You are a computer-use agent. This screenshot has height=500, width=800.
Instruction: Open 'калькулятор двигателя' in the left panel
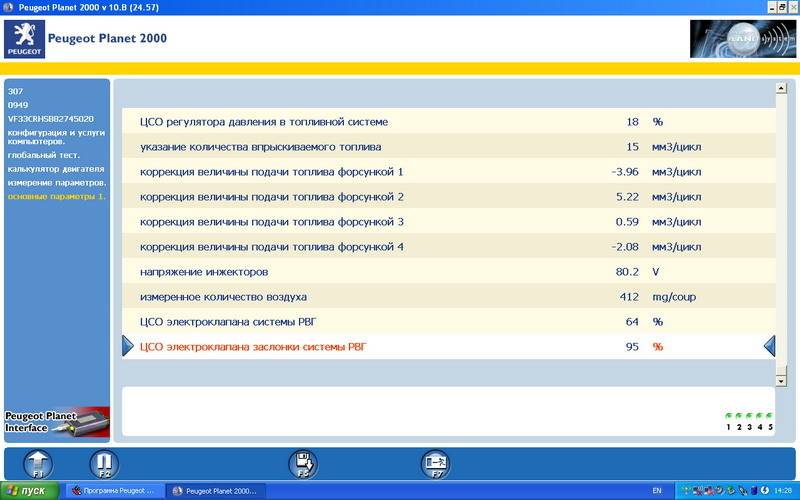coord(56,169)
